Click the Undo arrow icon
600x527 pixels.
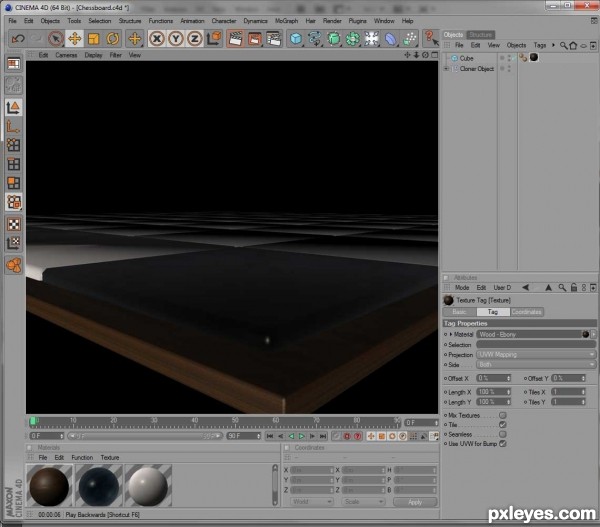18,39
